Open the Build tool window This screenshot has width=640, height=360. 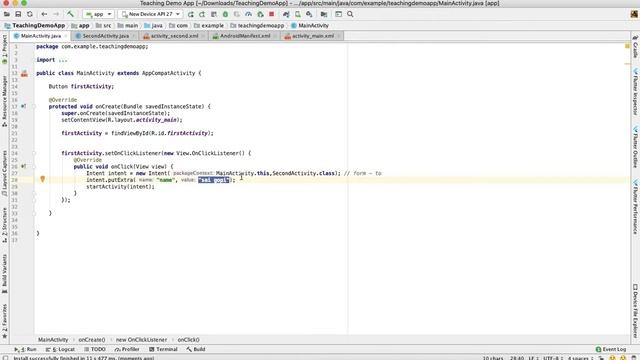(x=196, y=349)
